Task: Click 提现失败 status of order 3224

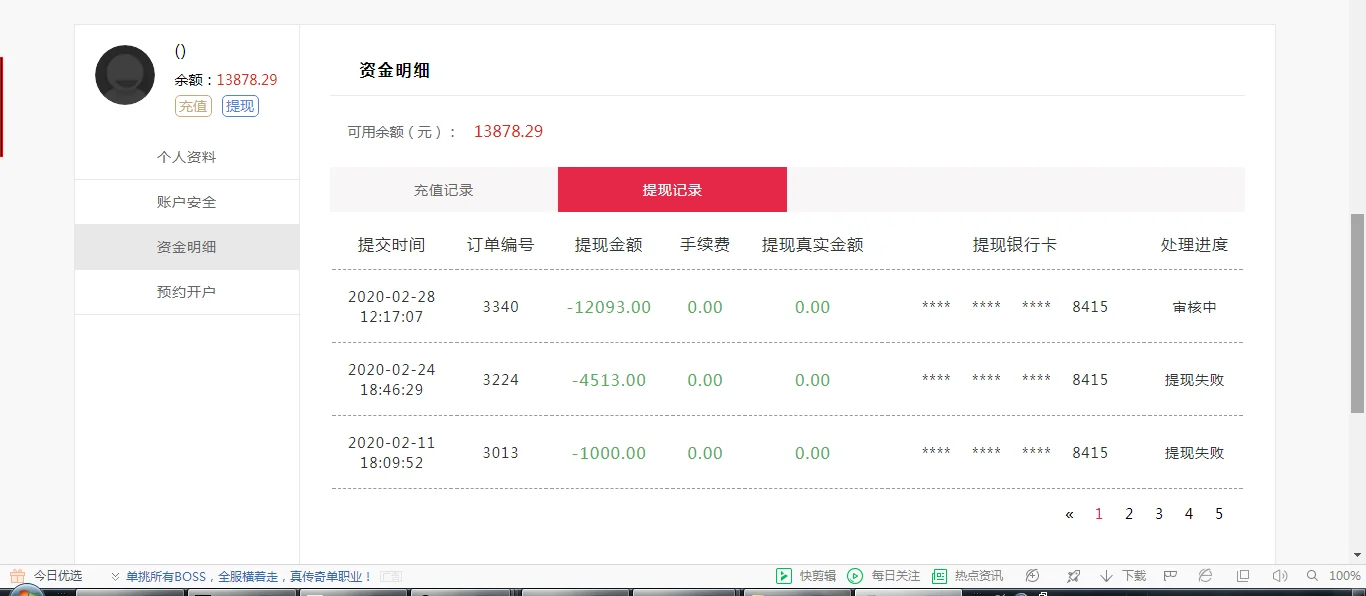Action: (x=1194, y=381)
